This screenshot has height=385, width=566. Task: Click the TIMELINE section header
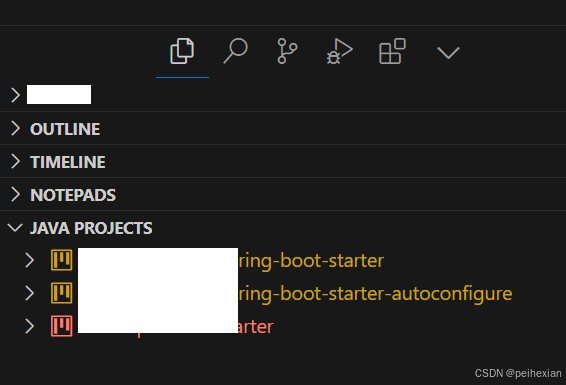[x=283, y=161]
